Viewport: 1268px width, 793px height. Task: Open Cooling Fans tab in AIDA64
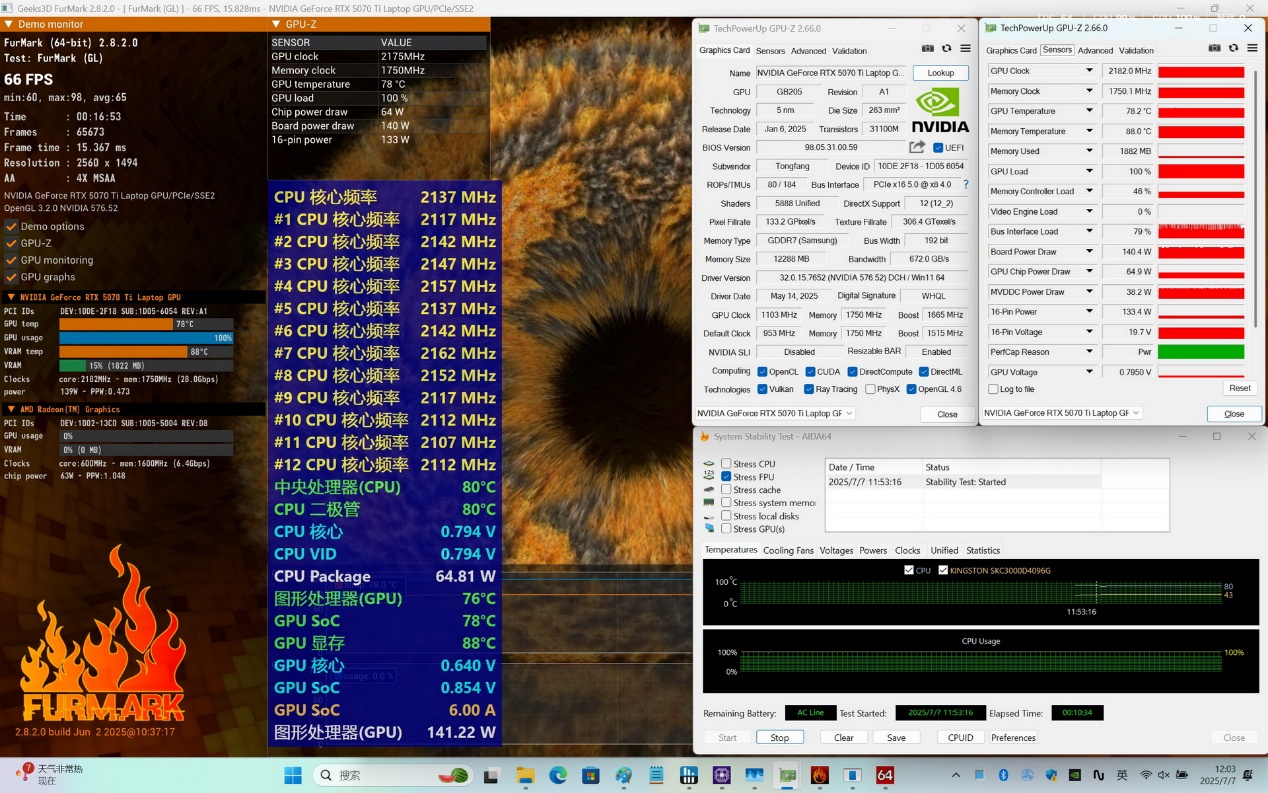tap(788, 550)
